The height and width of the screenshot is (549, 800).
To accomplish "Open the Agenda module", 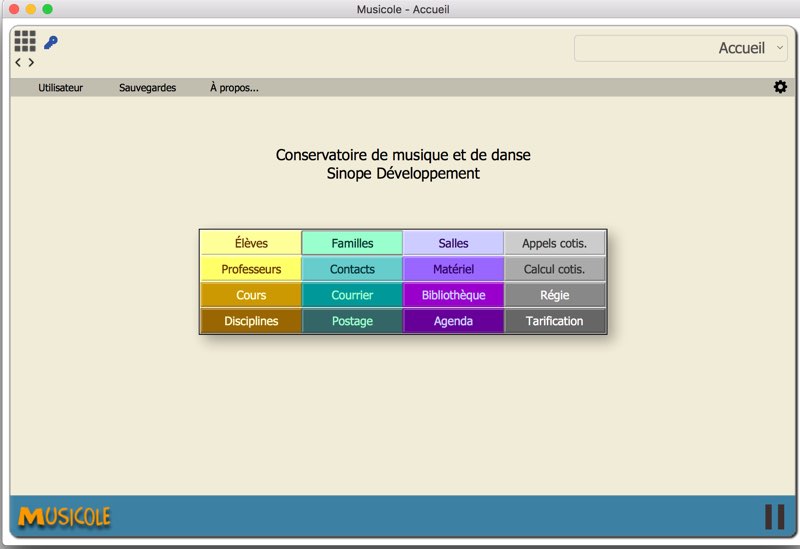I will point(453,321).
